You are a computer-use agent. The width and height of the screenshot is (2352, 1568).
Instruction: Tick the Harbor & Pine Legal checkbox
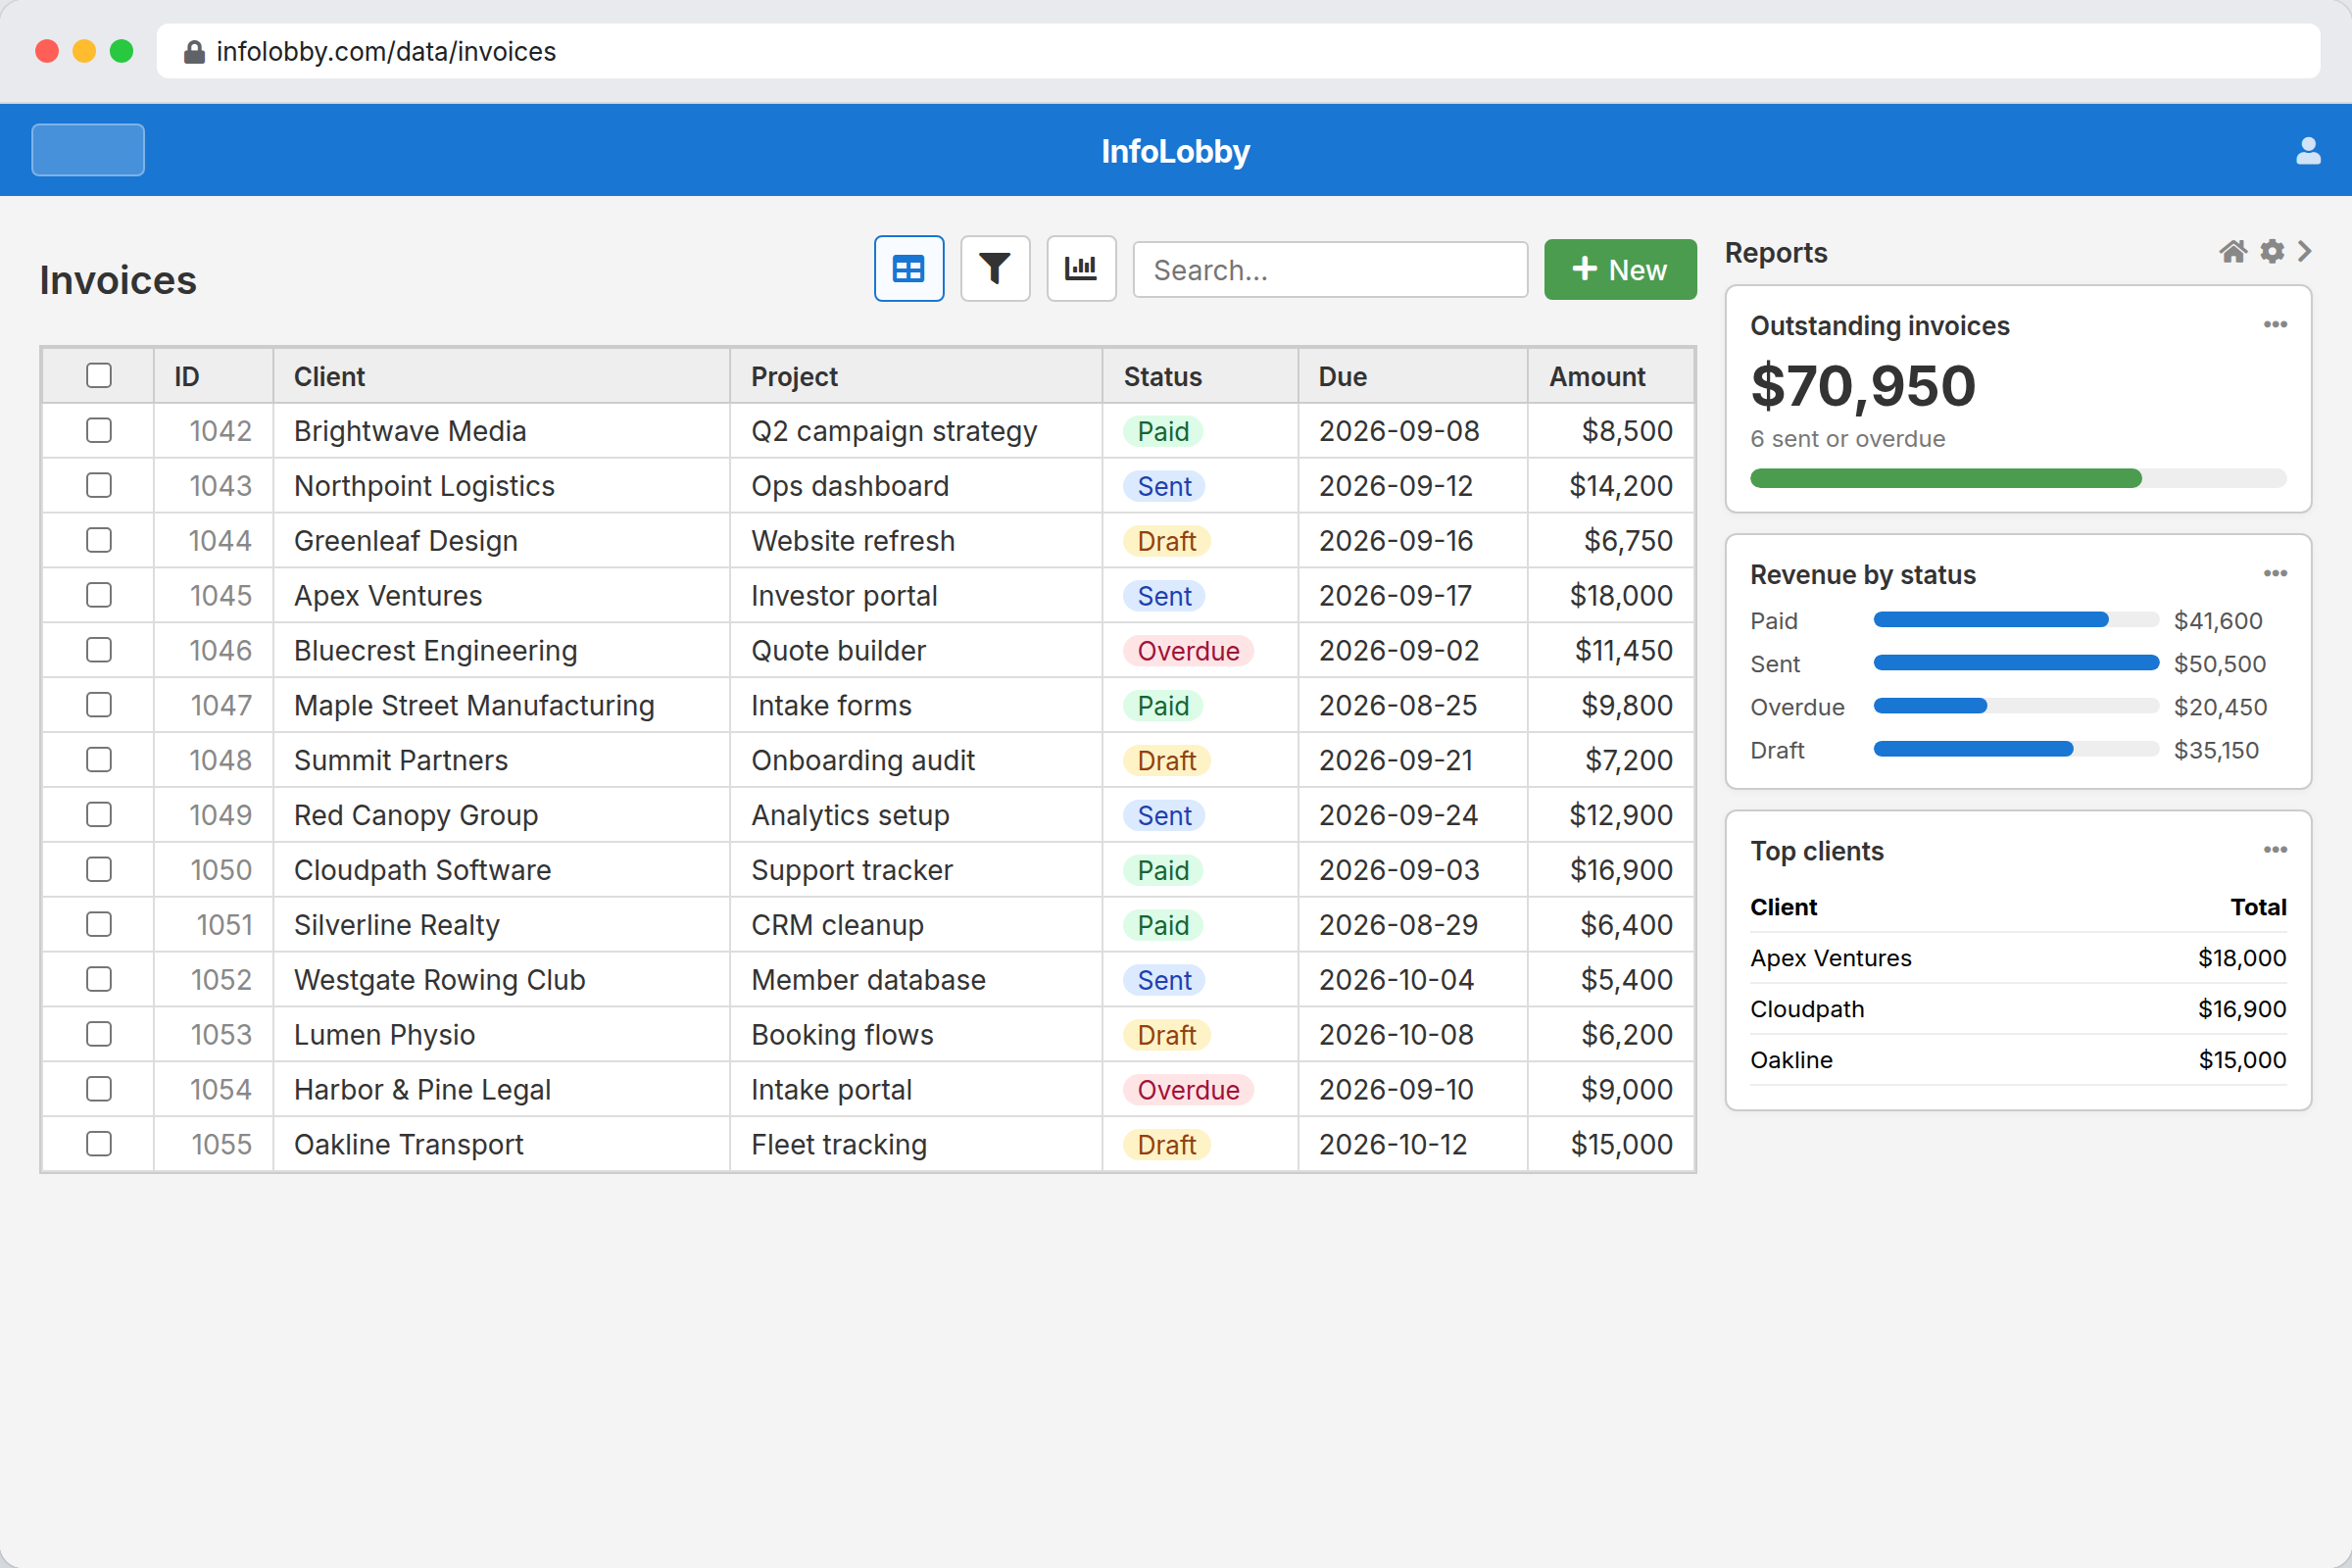[x=99, y=1089]
